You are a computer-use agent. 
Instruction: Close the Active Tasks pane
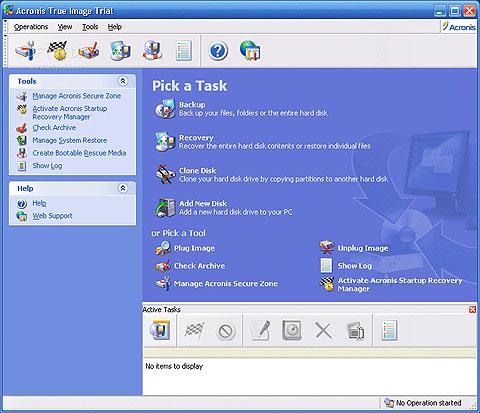tap(472, 310)
